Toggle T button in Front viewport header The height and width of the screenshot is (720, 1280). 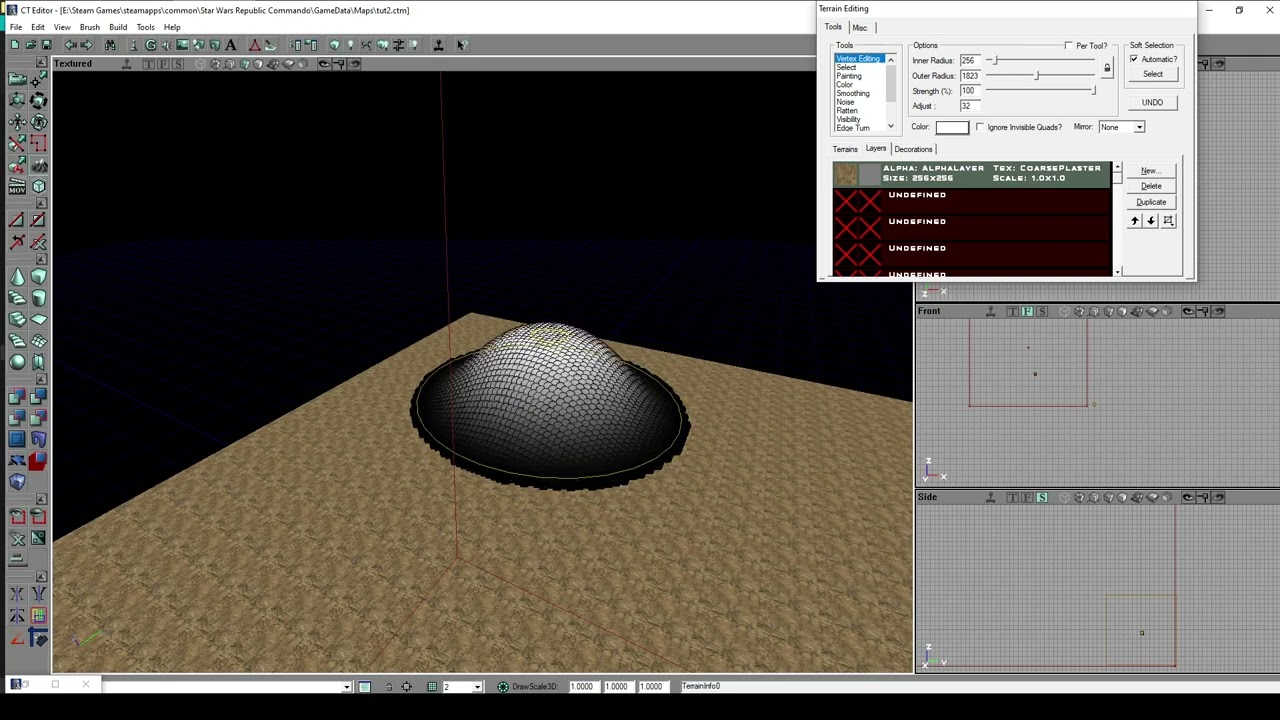[1013, 311]
